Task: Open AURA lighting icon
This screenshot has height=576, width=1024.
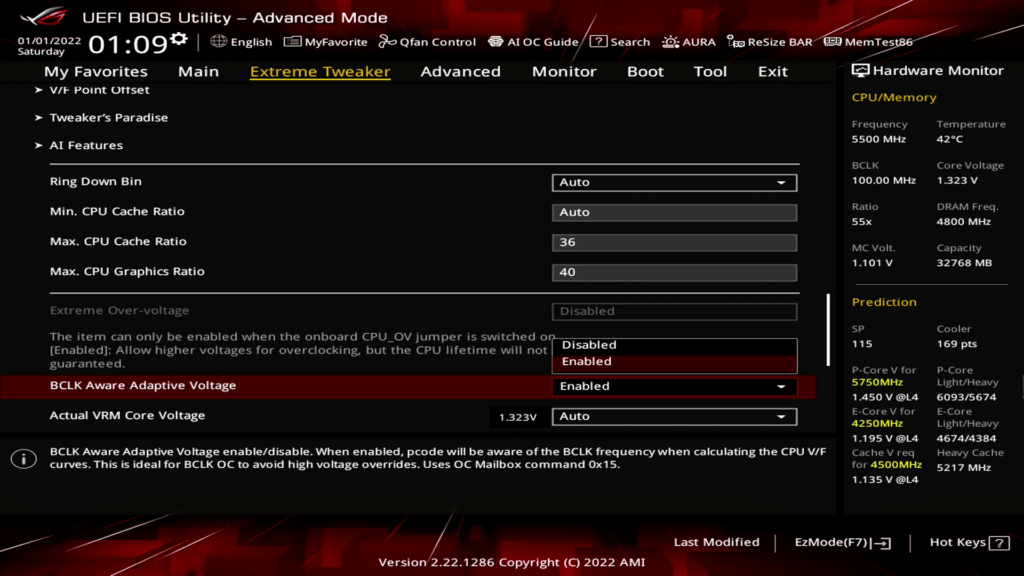Action: (x=670, y=42)
